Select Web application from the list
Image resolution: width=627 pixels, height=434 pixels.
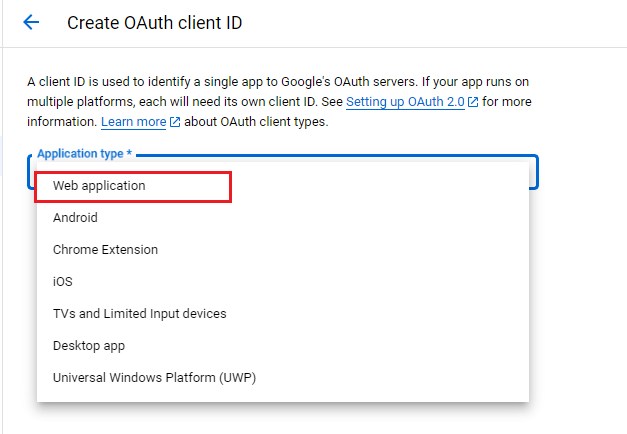(x=283, y=186)
